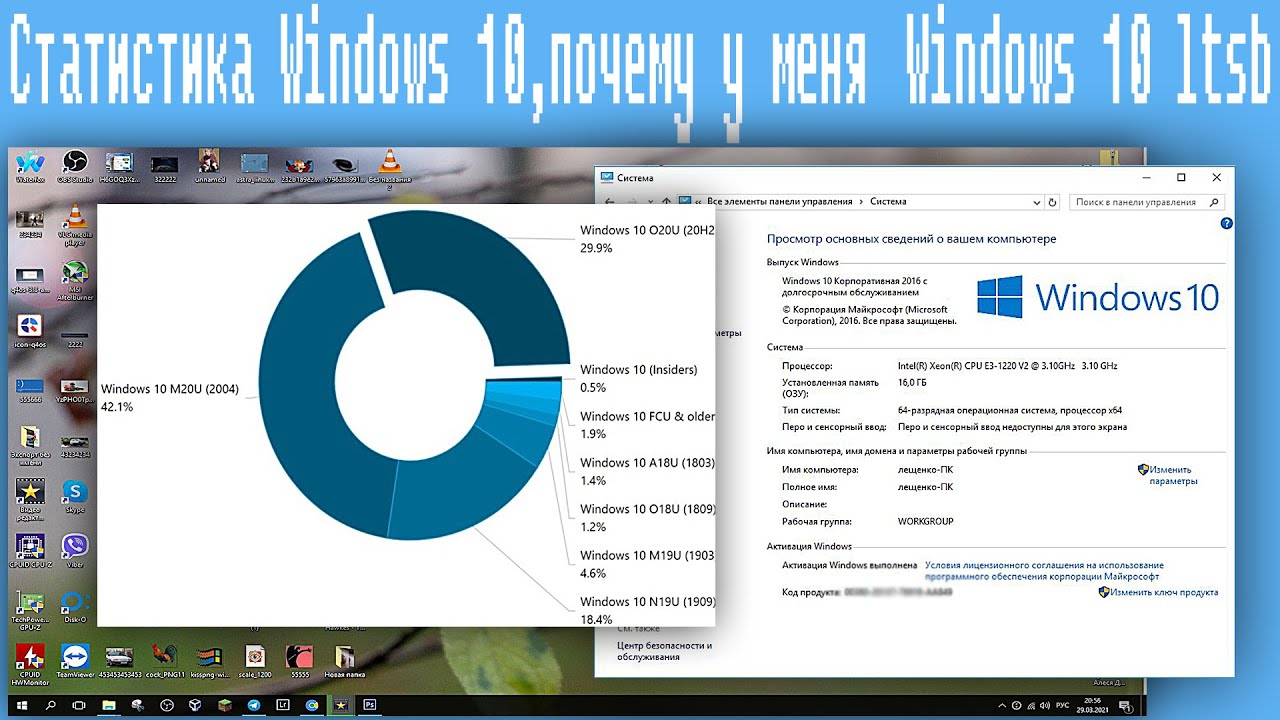Screen dimensions: 1280x720
Task: Open TeamViewer desktop shortcut
Action: [x=75, y=661]
